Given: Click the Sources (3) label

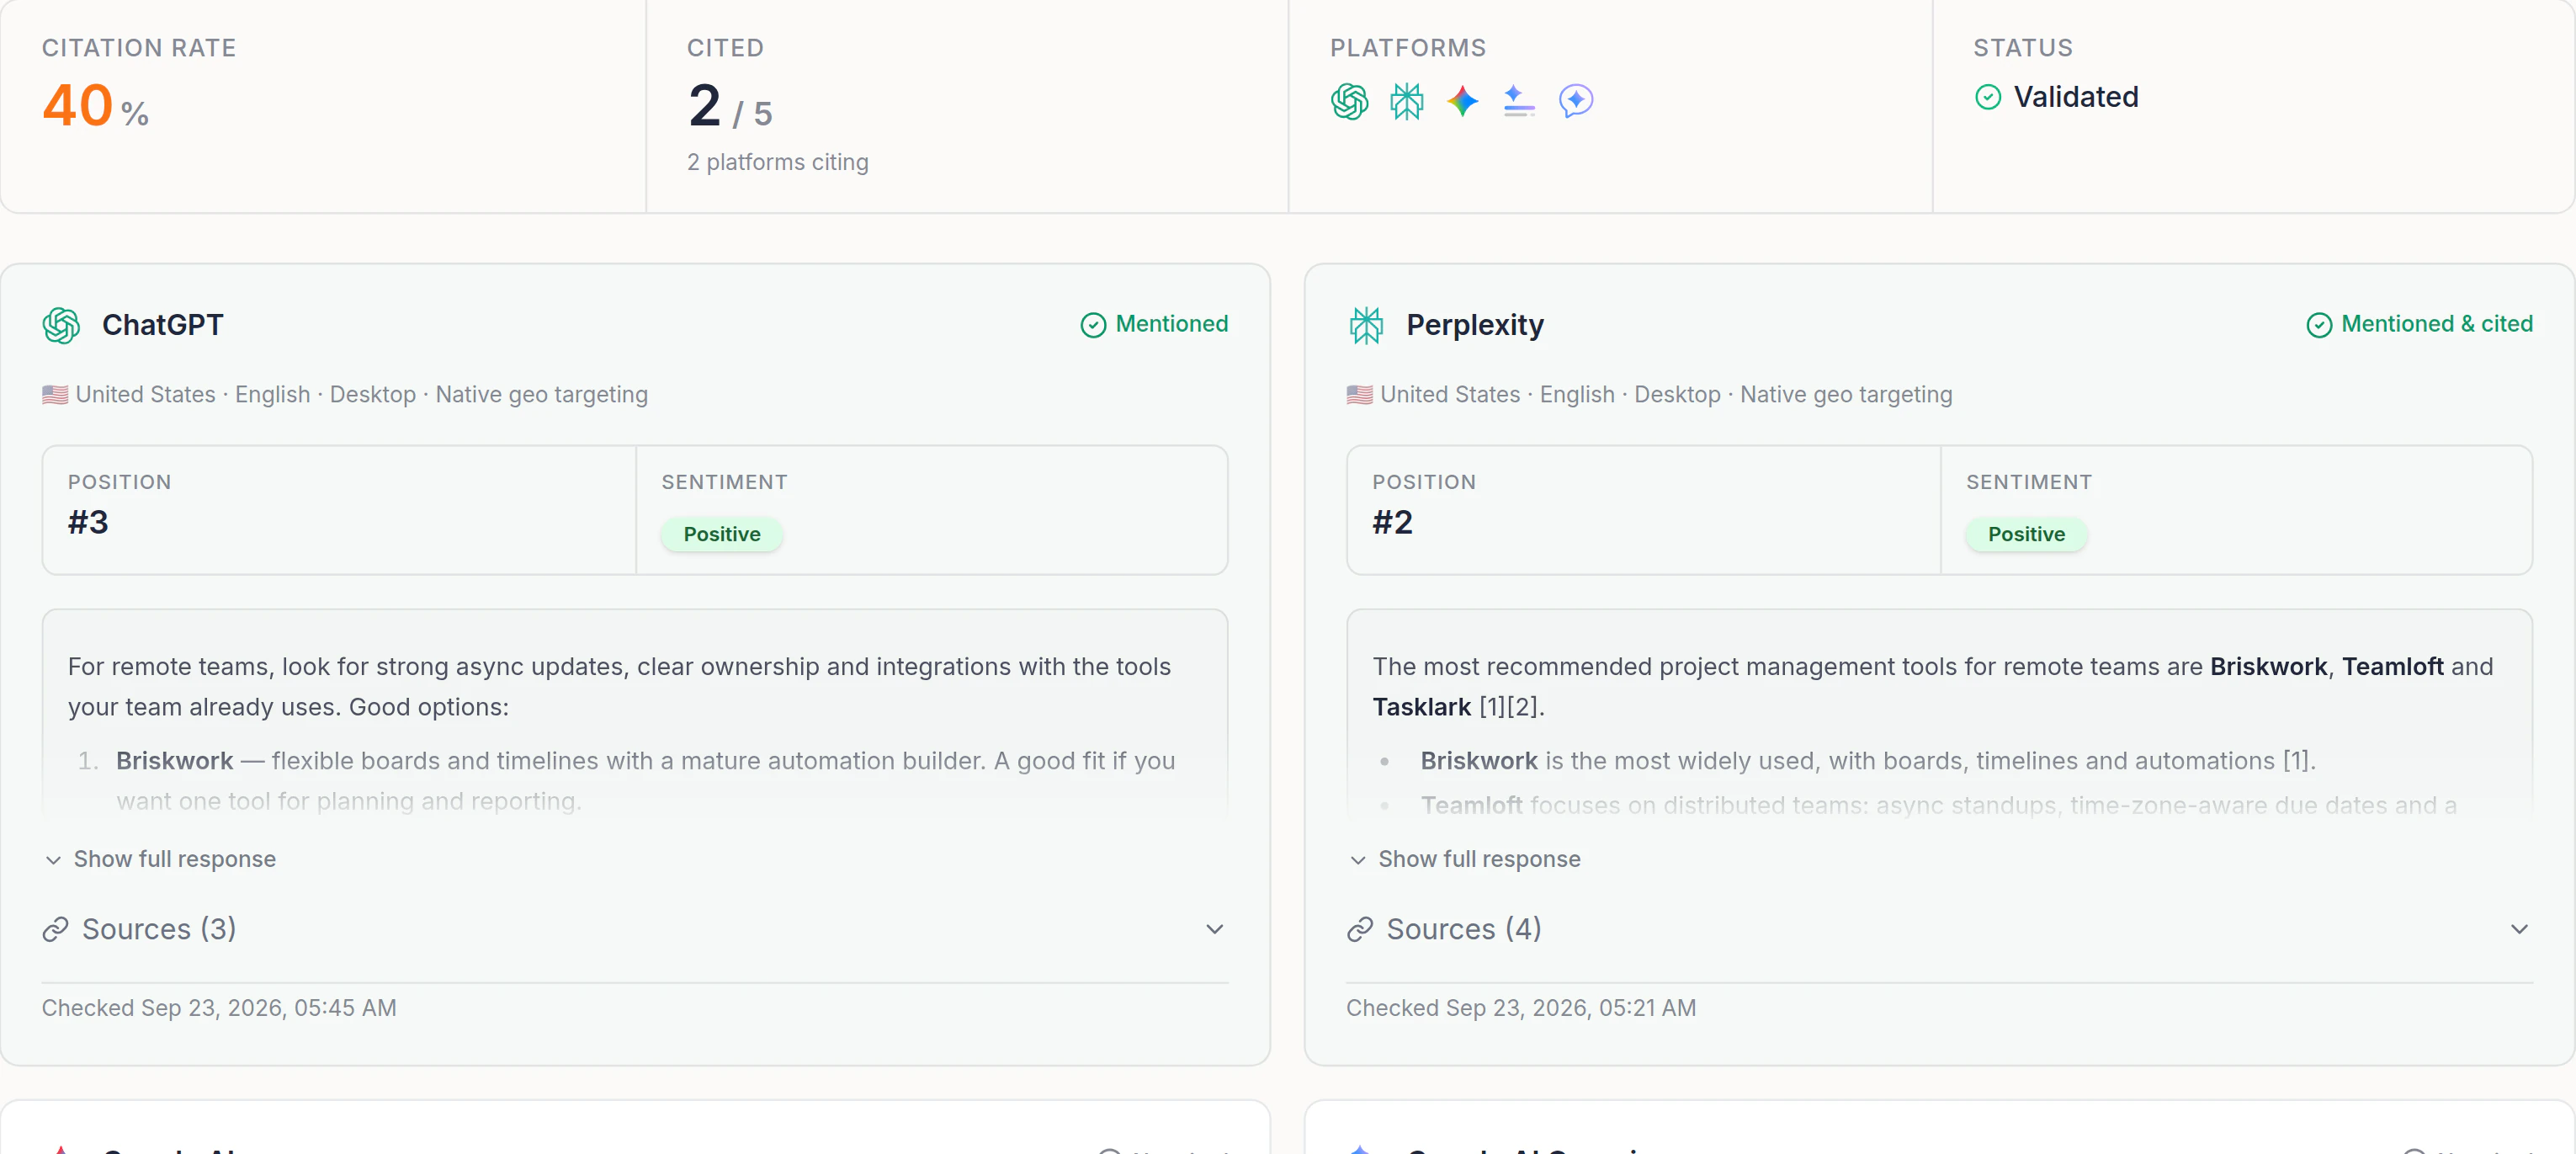Looking at the screenshot, I should tap(159, 929).
